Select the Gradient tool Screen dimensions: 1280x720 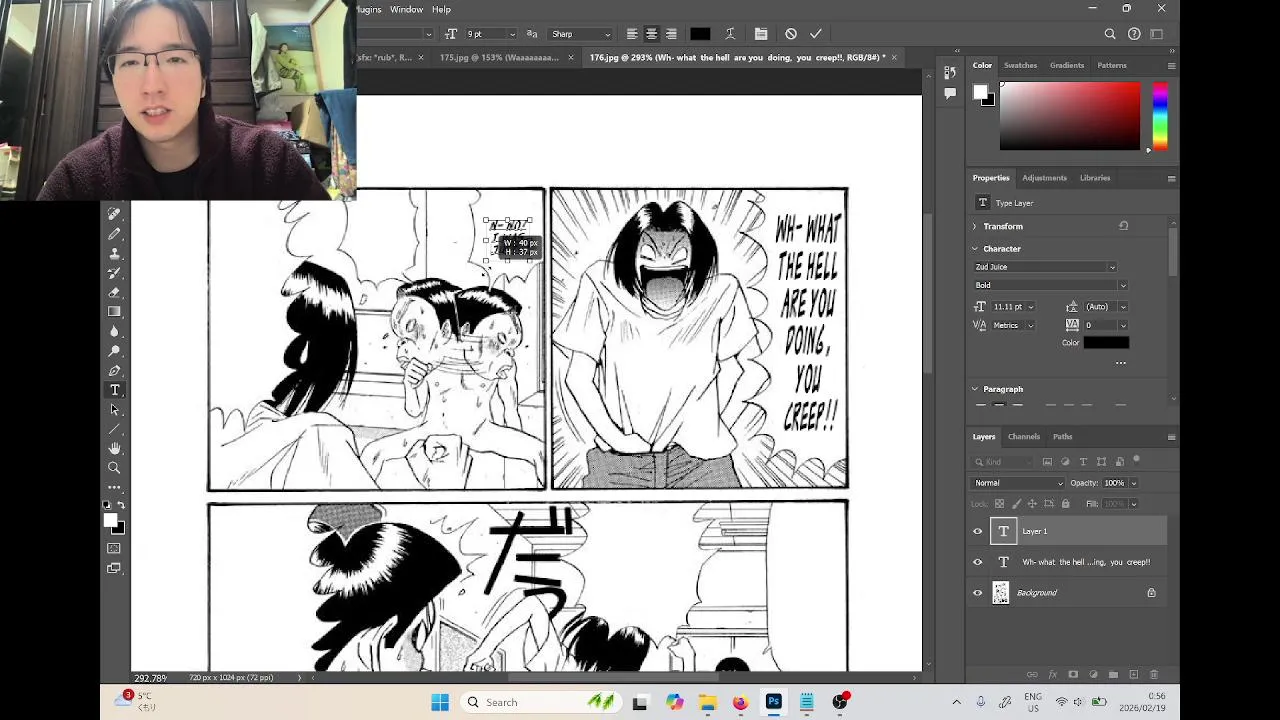coord(114,311)
